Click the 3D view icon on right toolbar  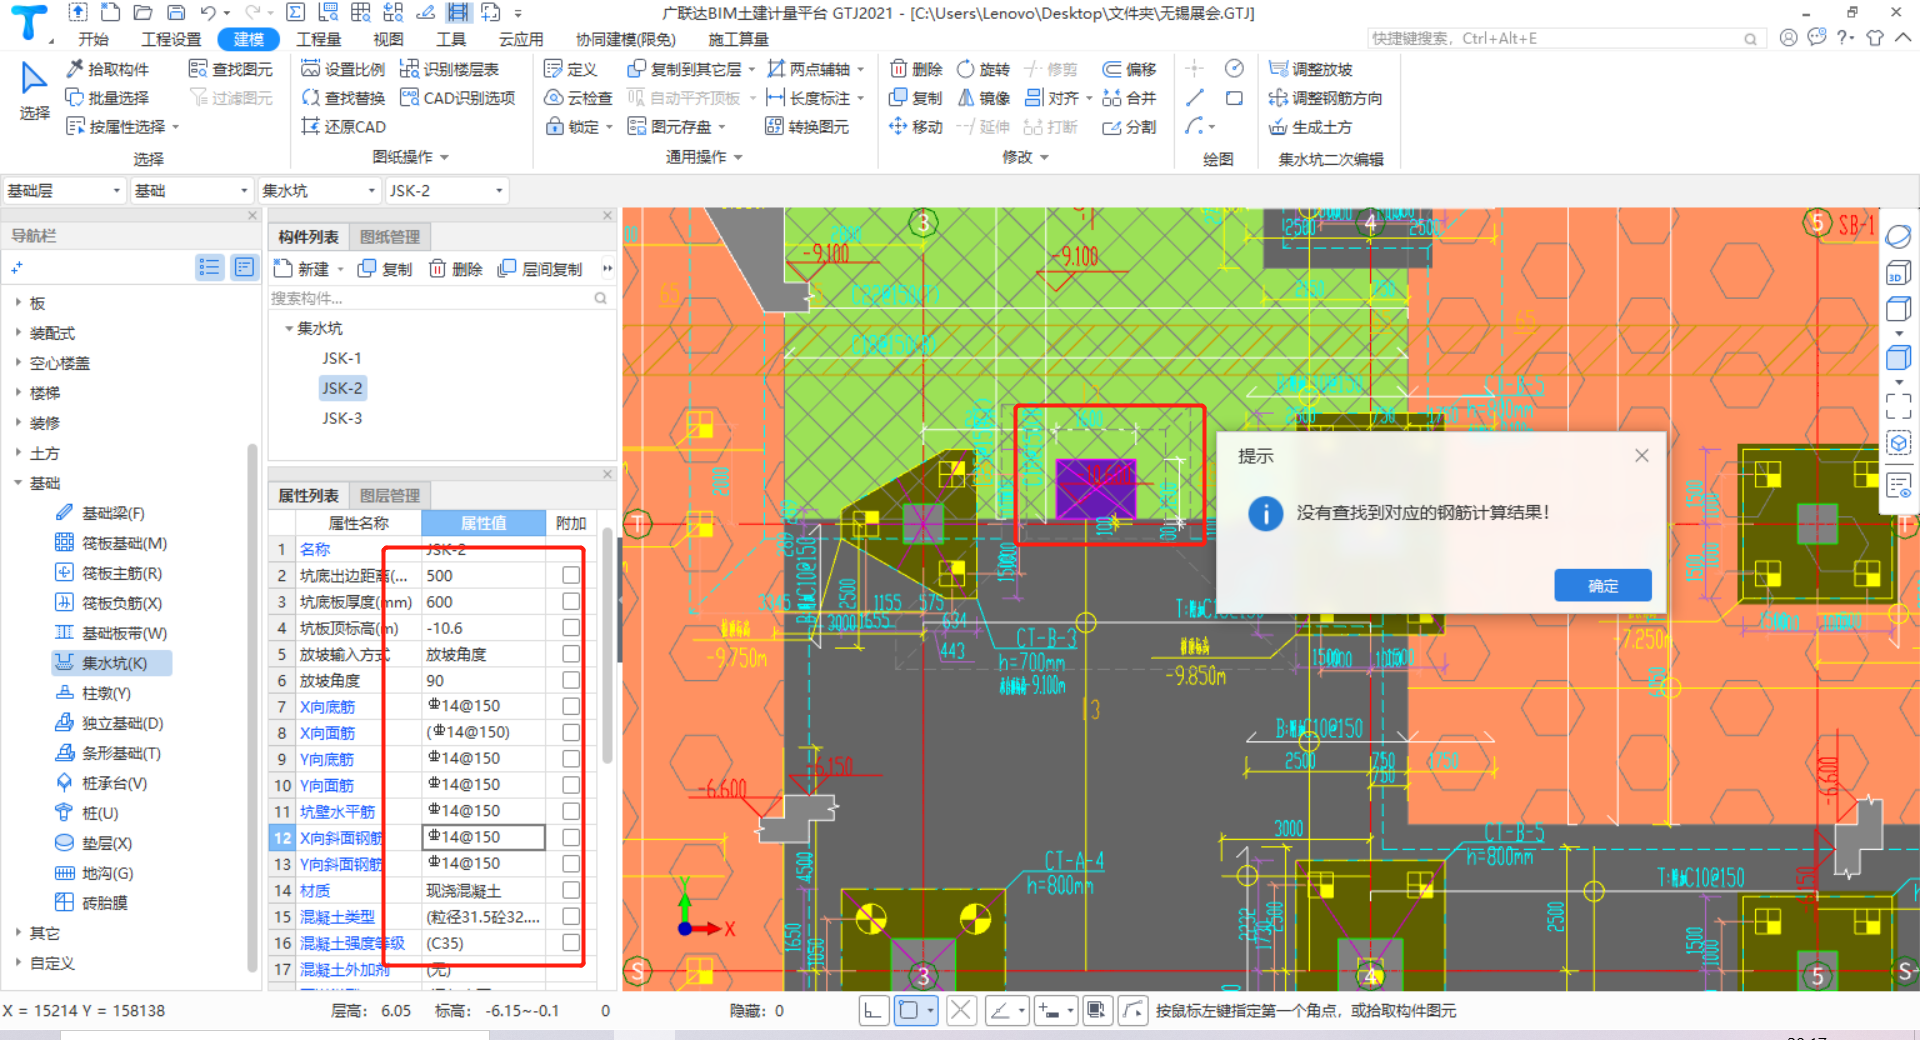(x=1897, y=273)
